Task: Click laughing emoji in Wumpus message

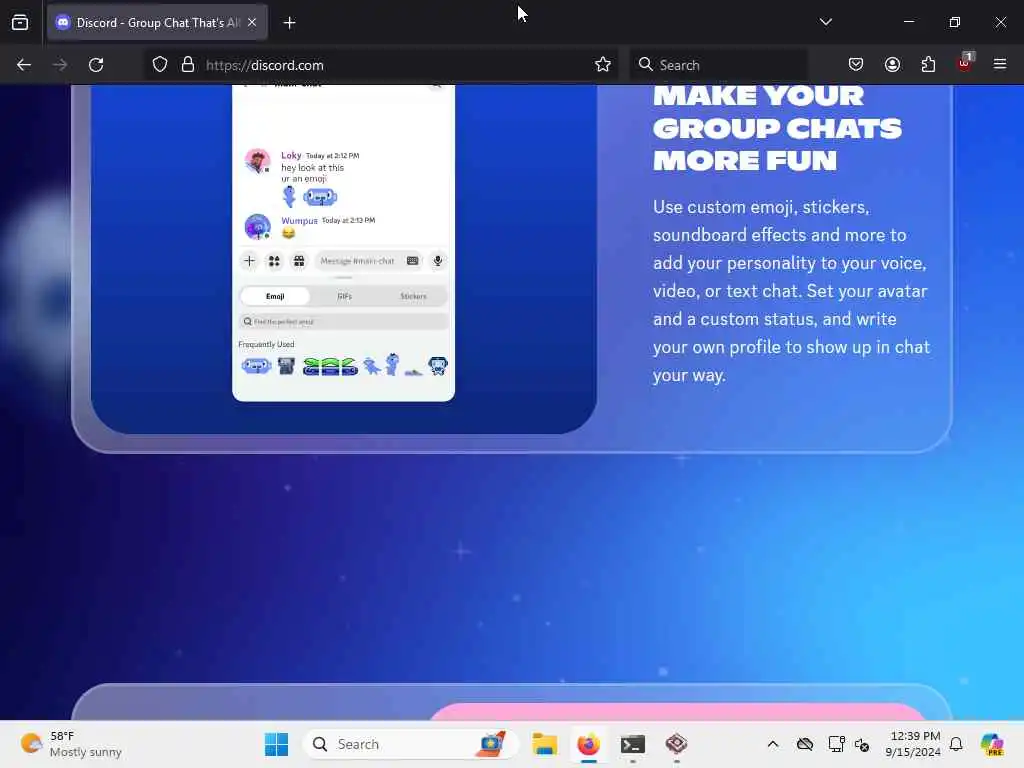Action: pos(288,233)
